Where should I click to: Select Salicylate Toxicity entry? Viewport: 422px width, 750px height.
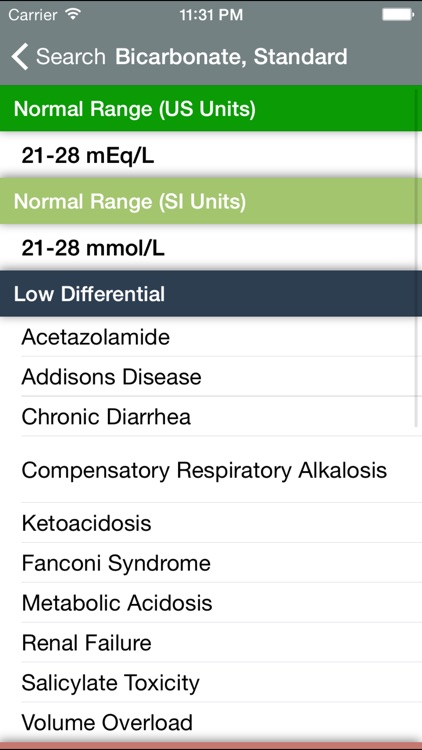211,682
